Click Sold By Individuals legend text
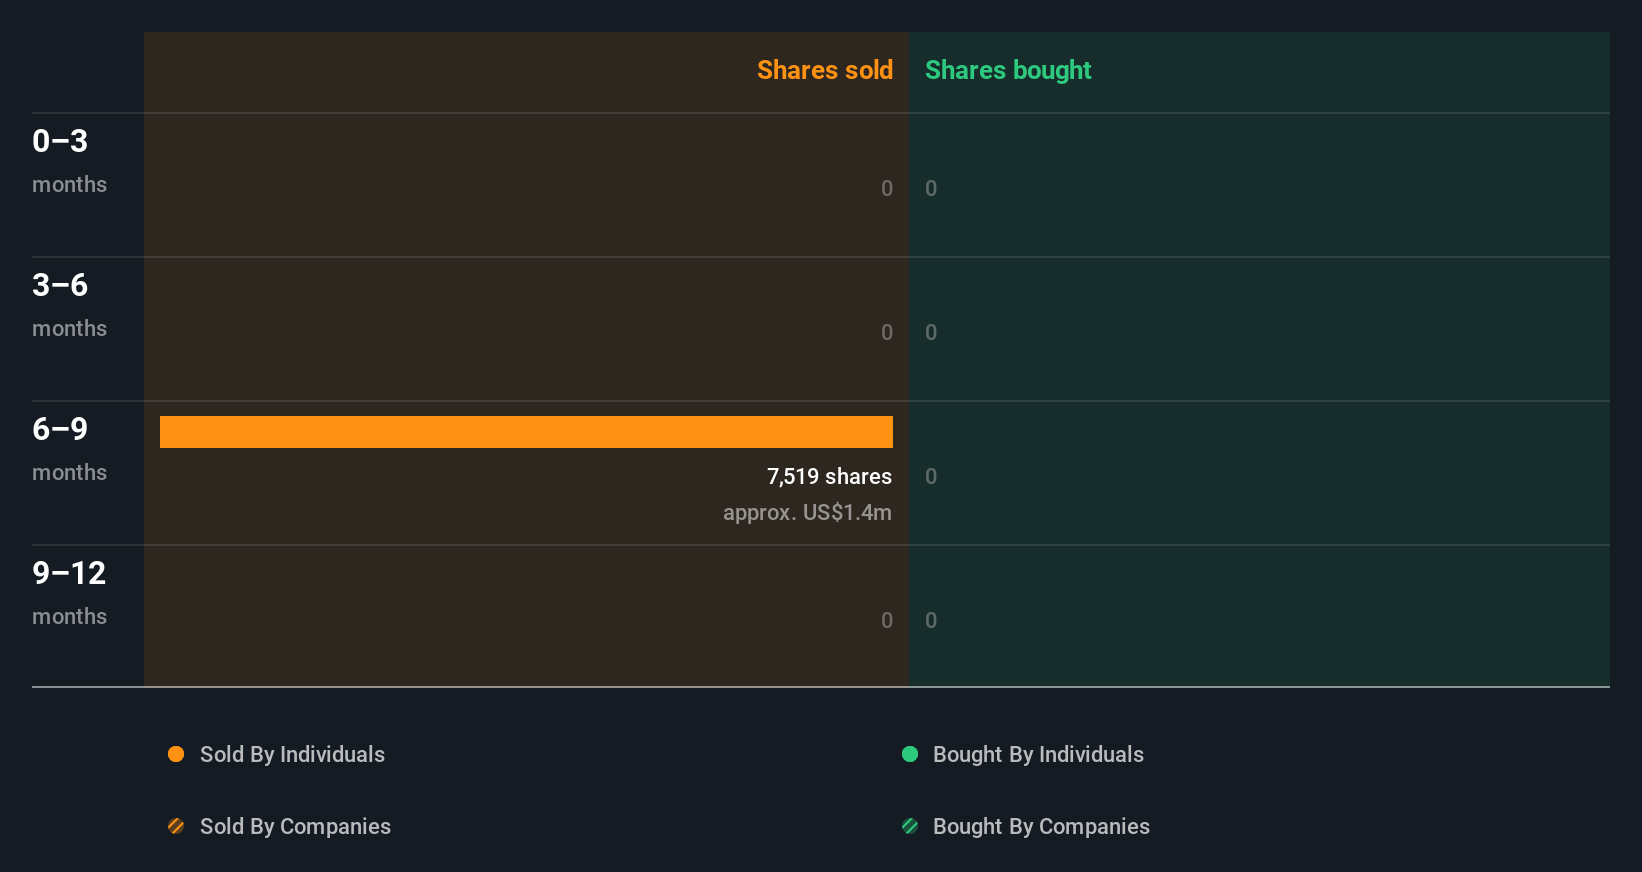The image size is (1642, 872). click(x=292, y=754)
